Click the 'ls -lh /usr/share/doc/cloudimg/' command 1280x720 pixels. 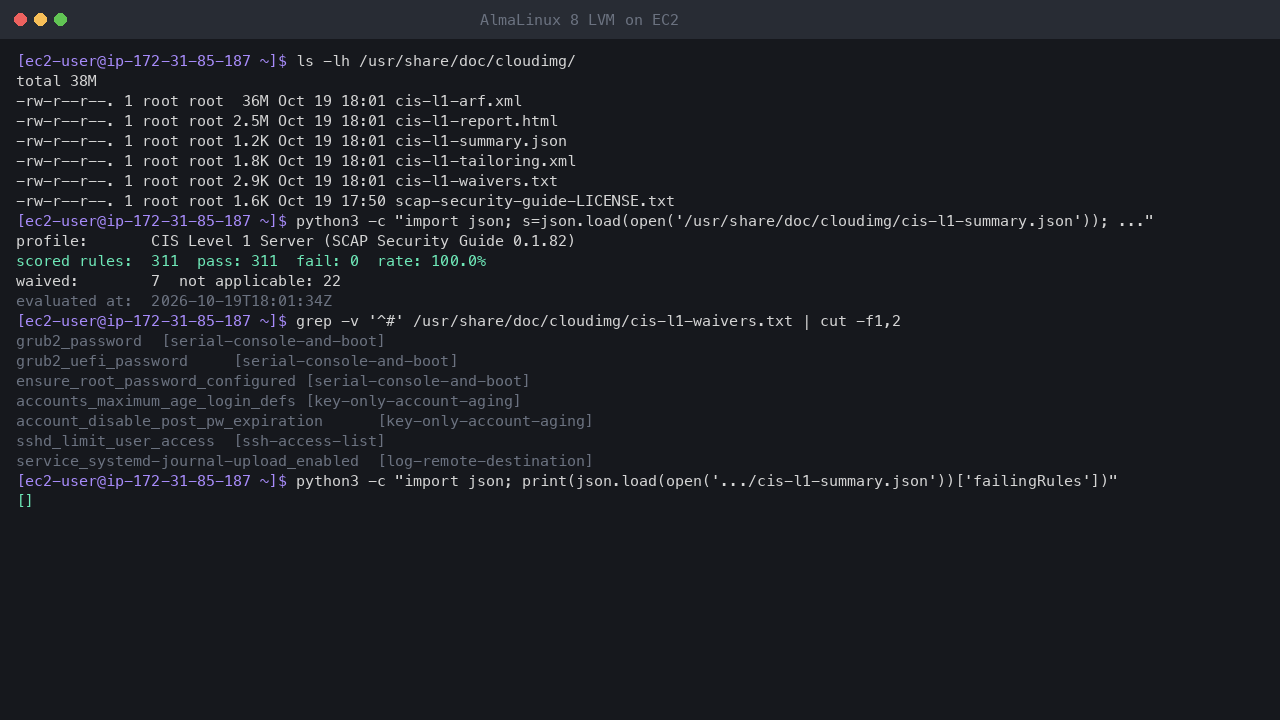click(436, 61)
